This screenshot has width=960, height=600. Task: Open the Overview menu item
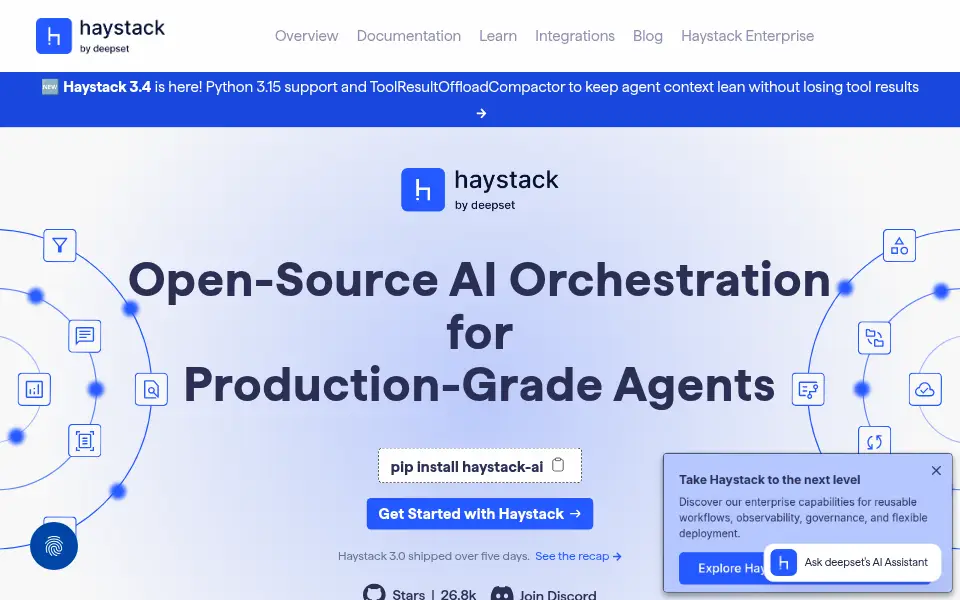pyautogui.click(x=306, y=36)
